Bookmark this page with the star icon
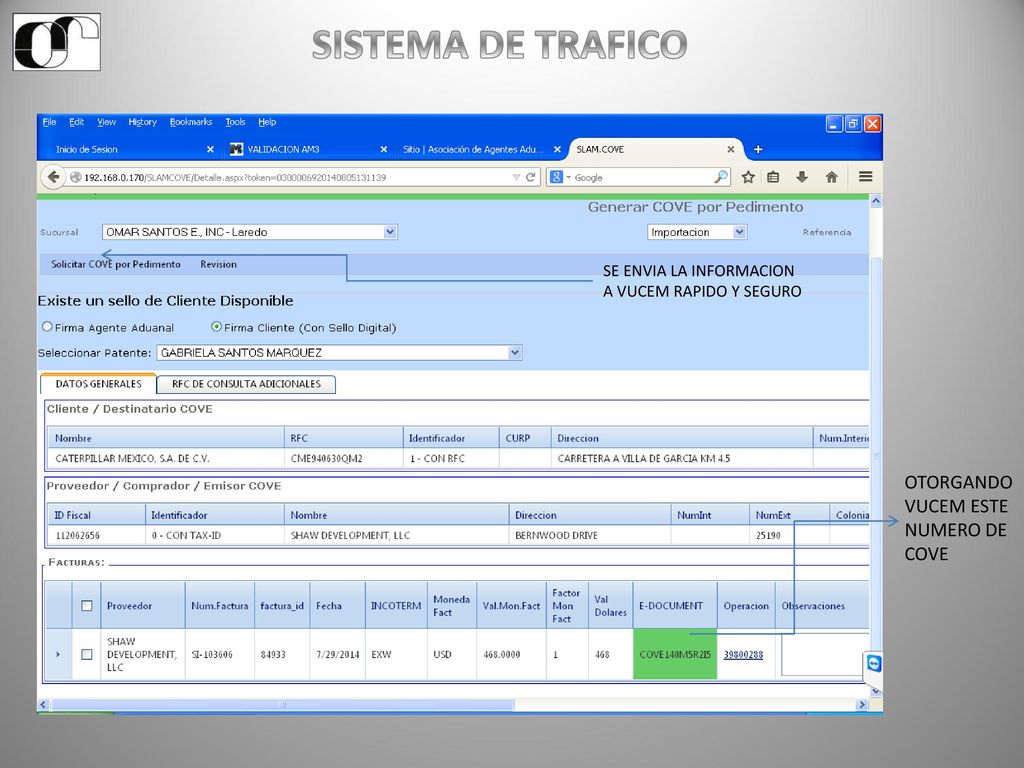Viewport: 1024px width, 768px height. pos(748,177)
